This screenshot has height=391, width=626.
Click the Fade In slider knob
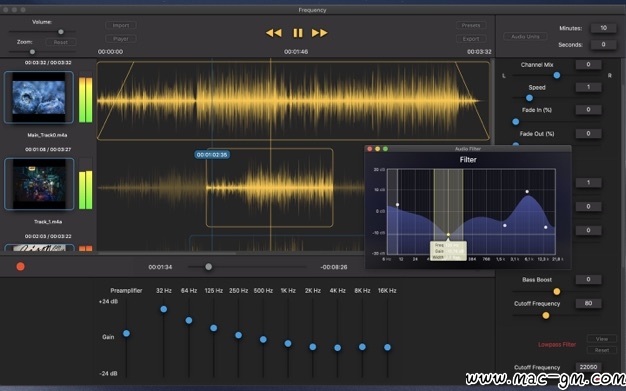point(515,121)
